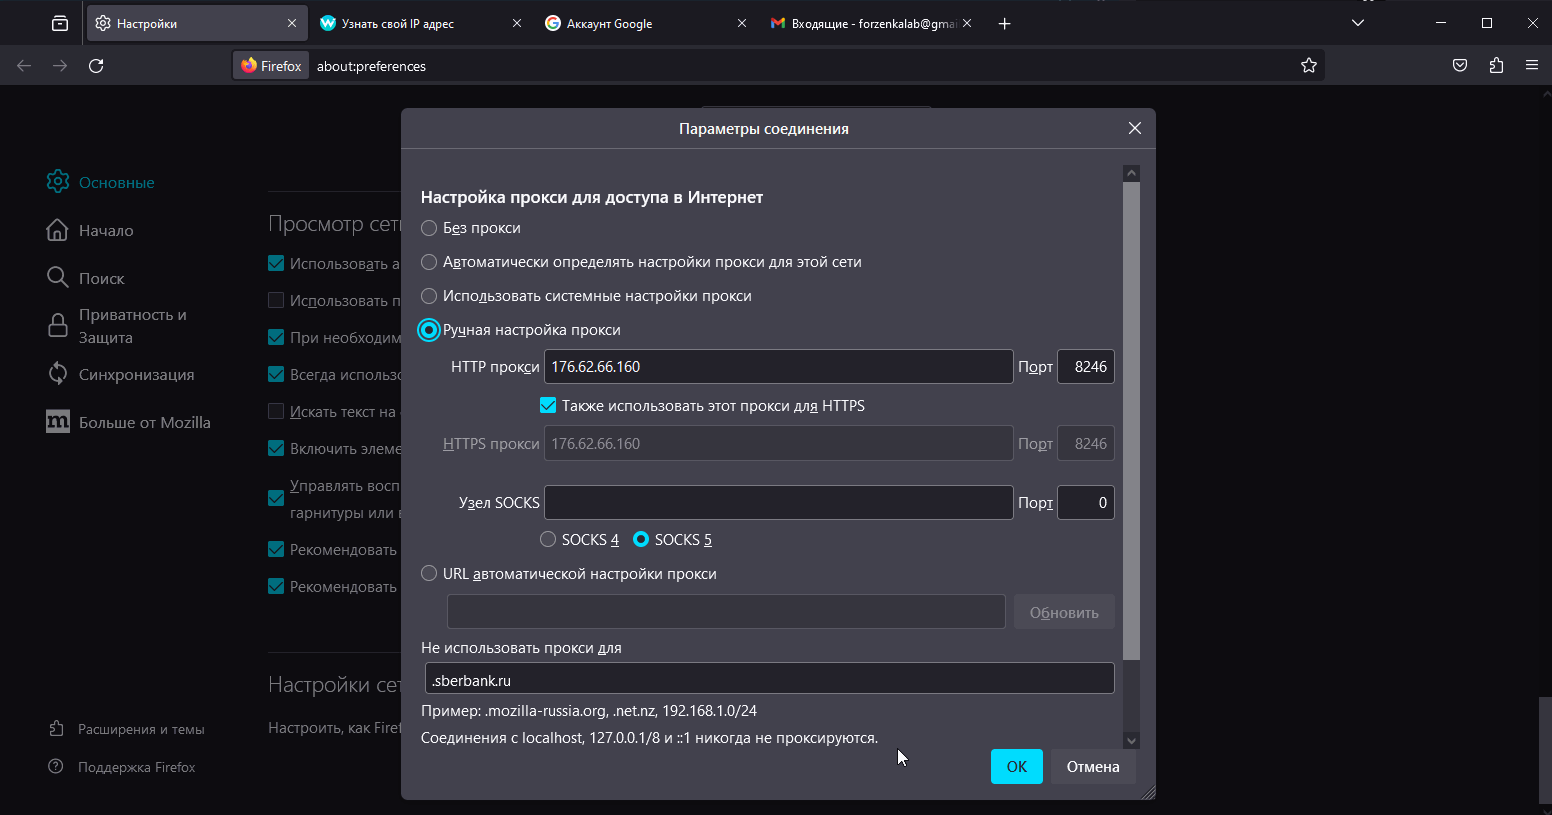Open the extensions puzzle icon
This screenshot has width=1552, height=815.
pos(1496,66)
